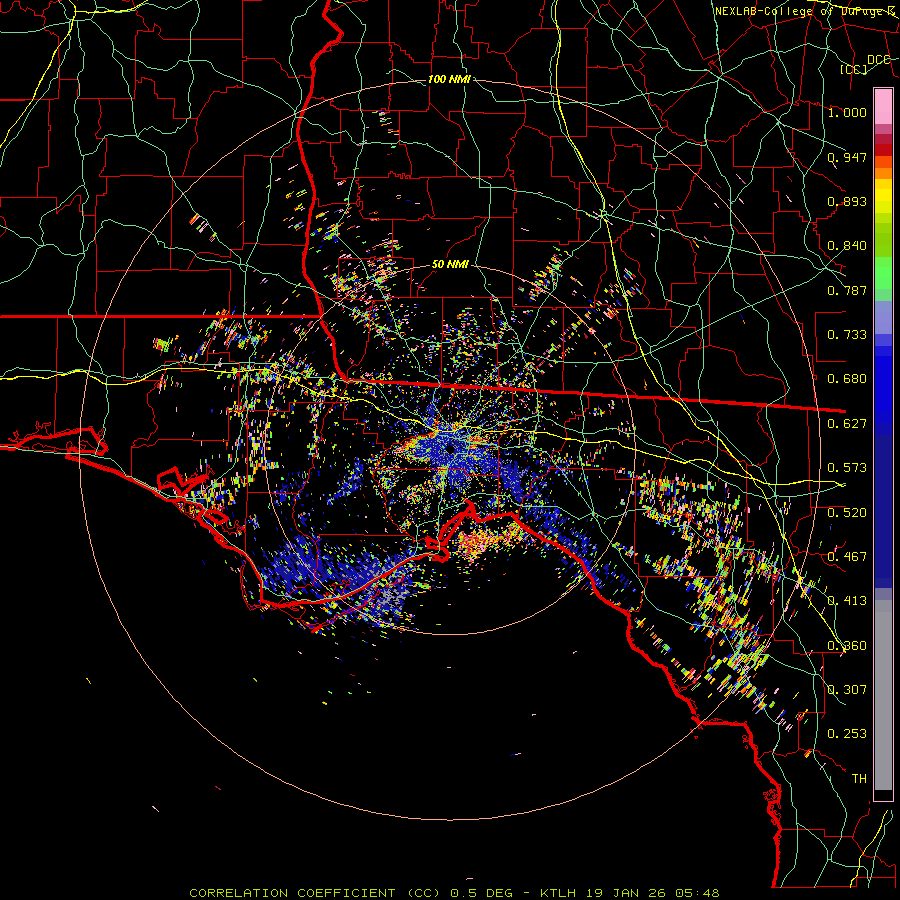This screenshot has height=900, width=900.
Task: Click the 0.253 scale value
Action: pyautogui.click(x=847, y=734)
